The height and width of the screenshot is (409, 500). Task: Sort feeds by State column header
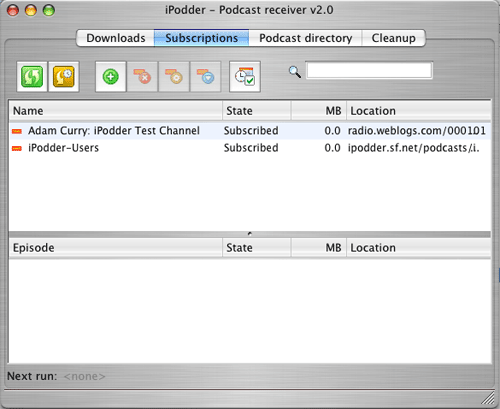coord(257,111)
